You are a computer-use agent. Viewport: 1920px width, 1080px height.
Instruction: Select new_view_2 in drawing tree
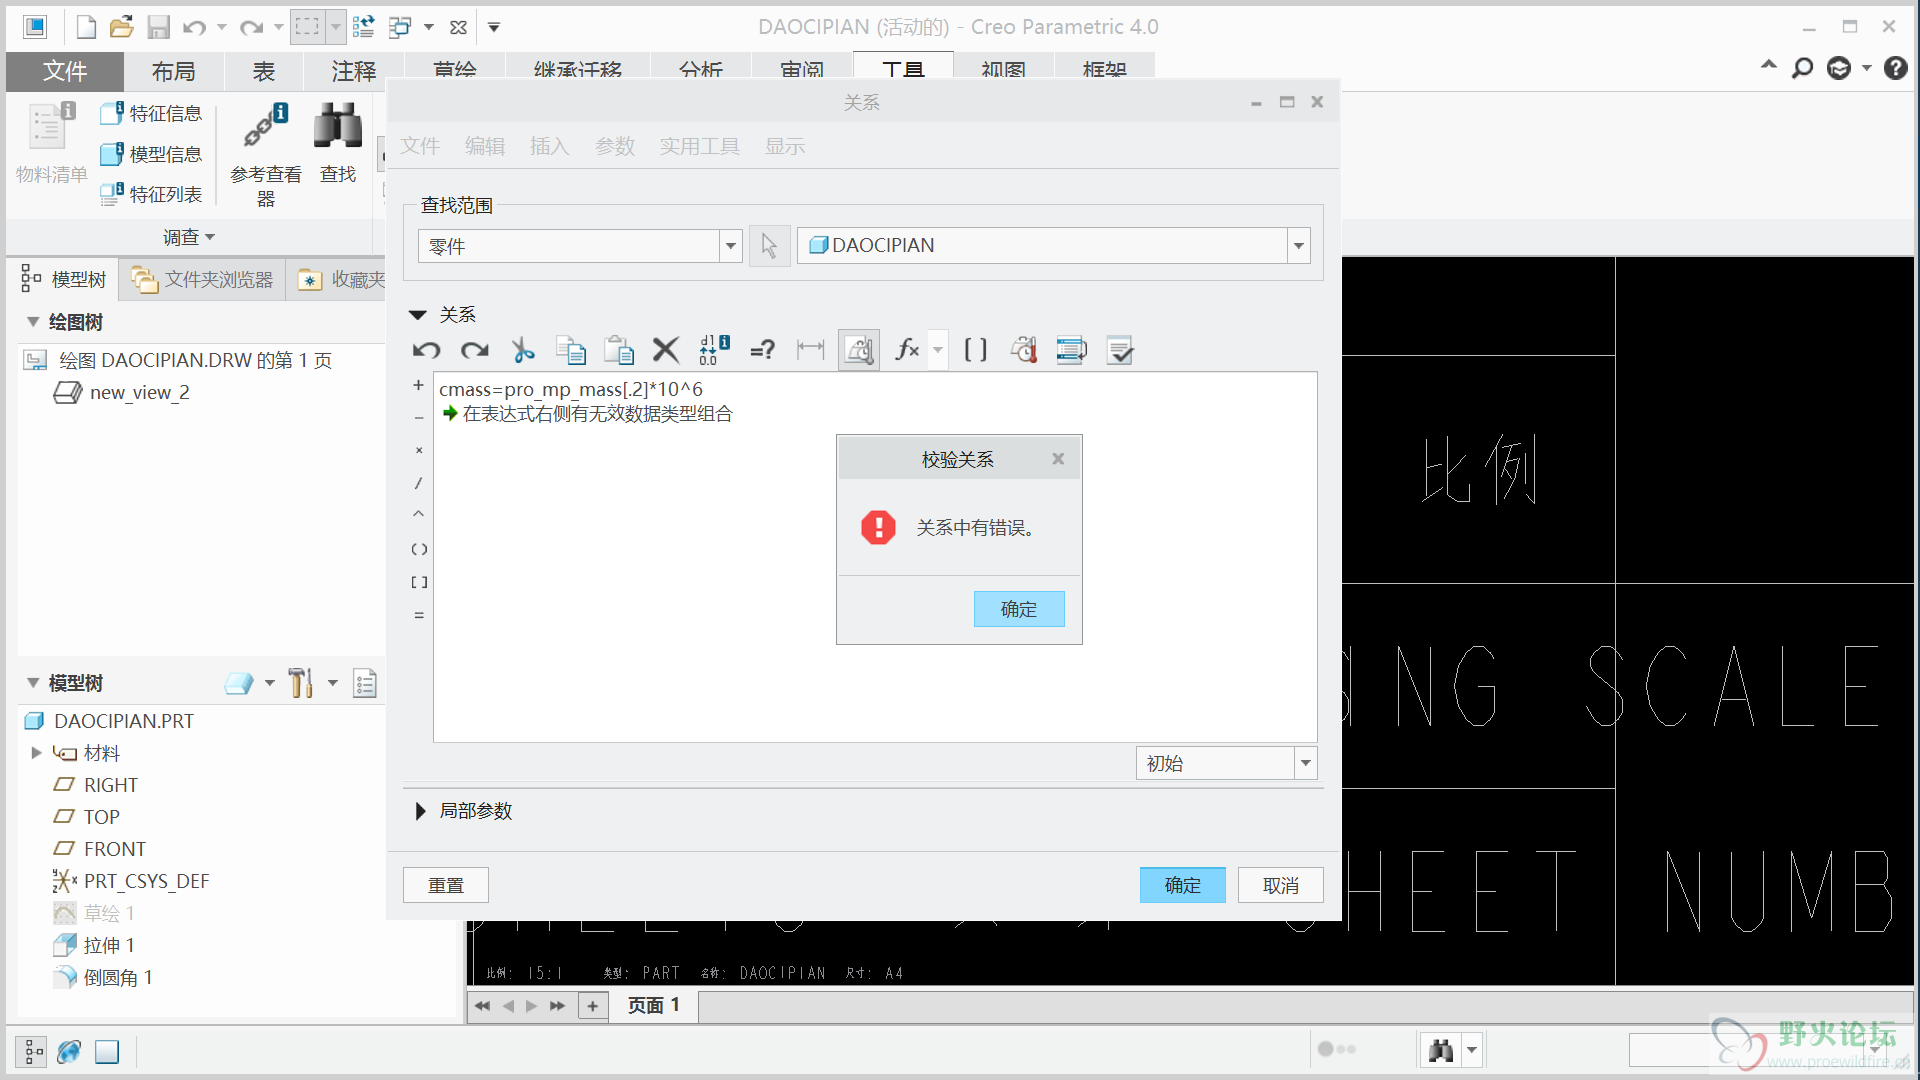click(121, 393)
